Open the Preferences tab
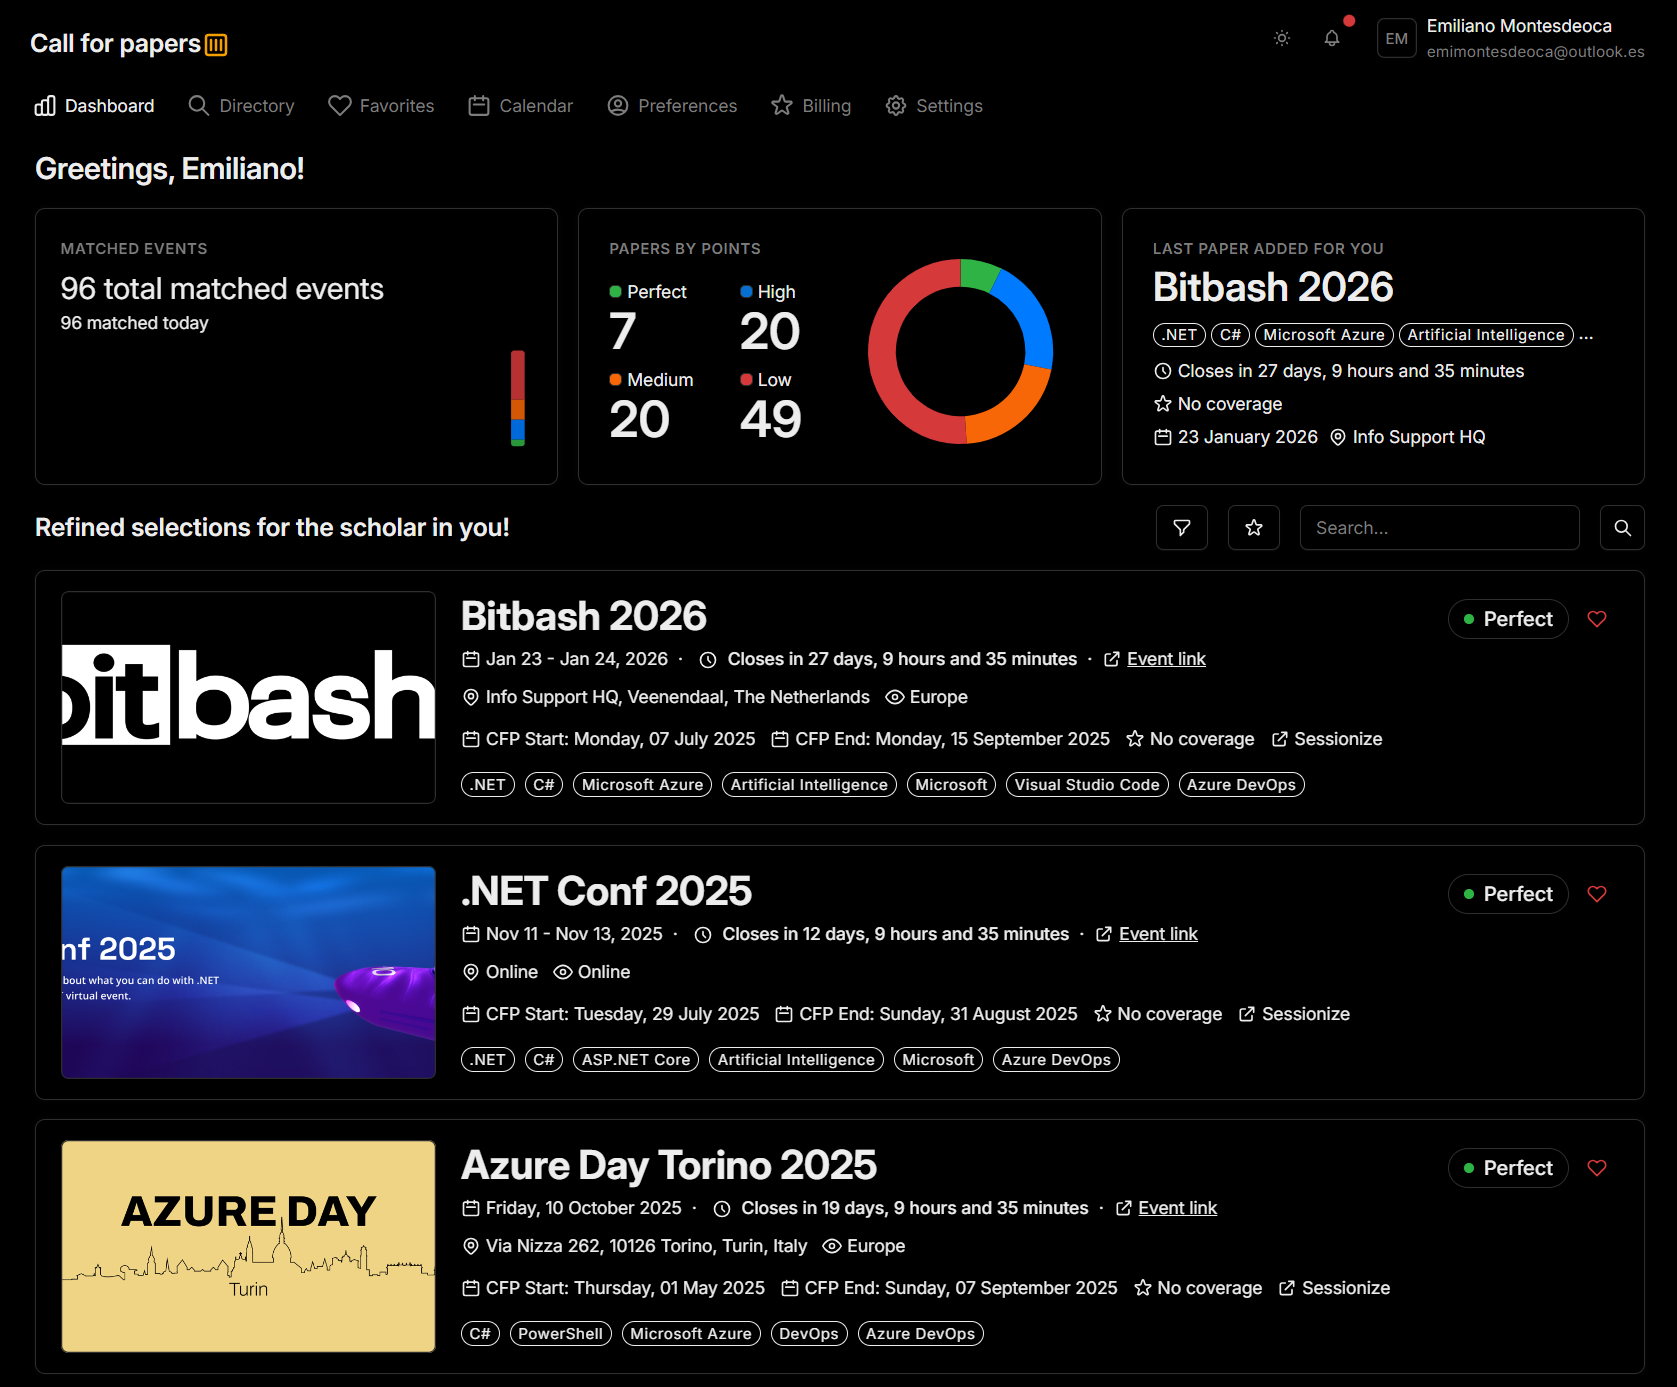The image size is (1677, 1387). (x=672, y=106)
